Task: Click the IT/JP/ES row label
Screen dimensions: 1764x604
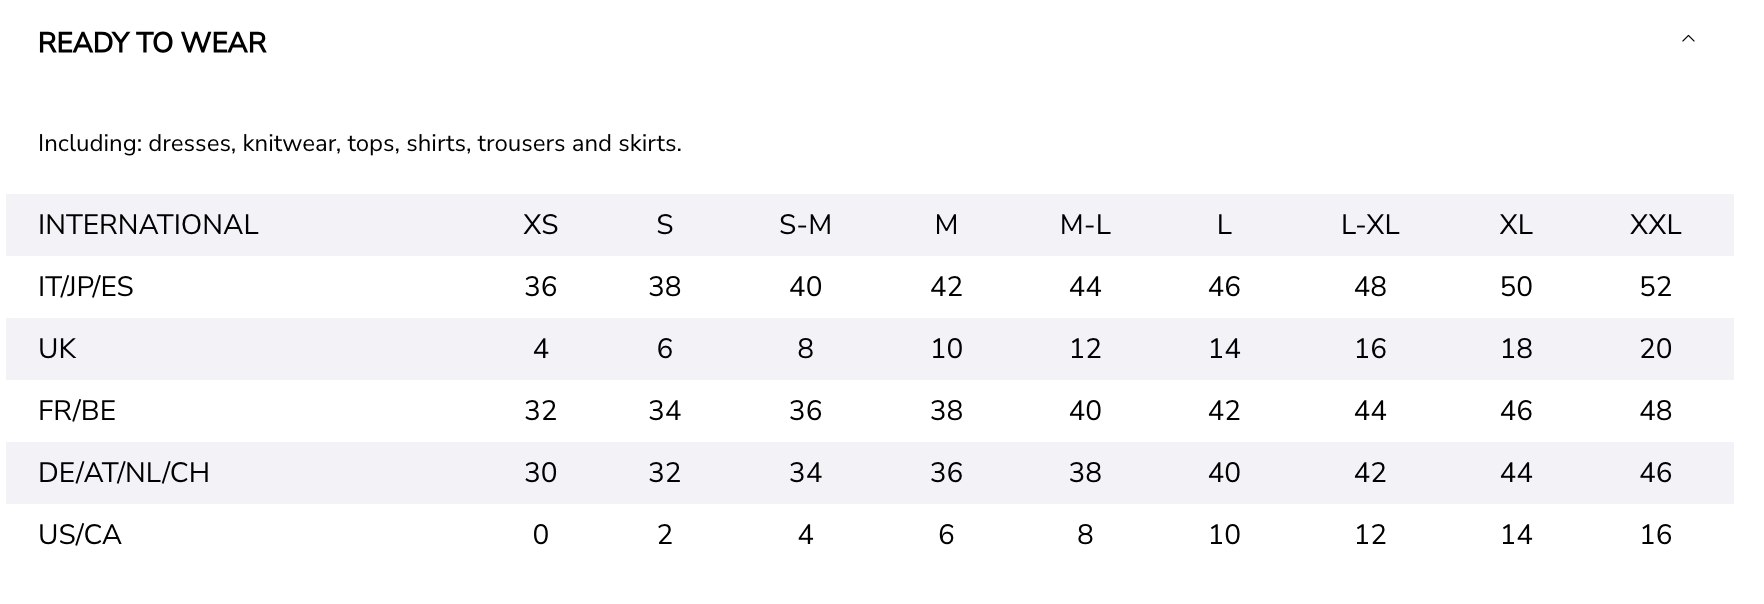Action: coord(86,287)
